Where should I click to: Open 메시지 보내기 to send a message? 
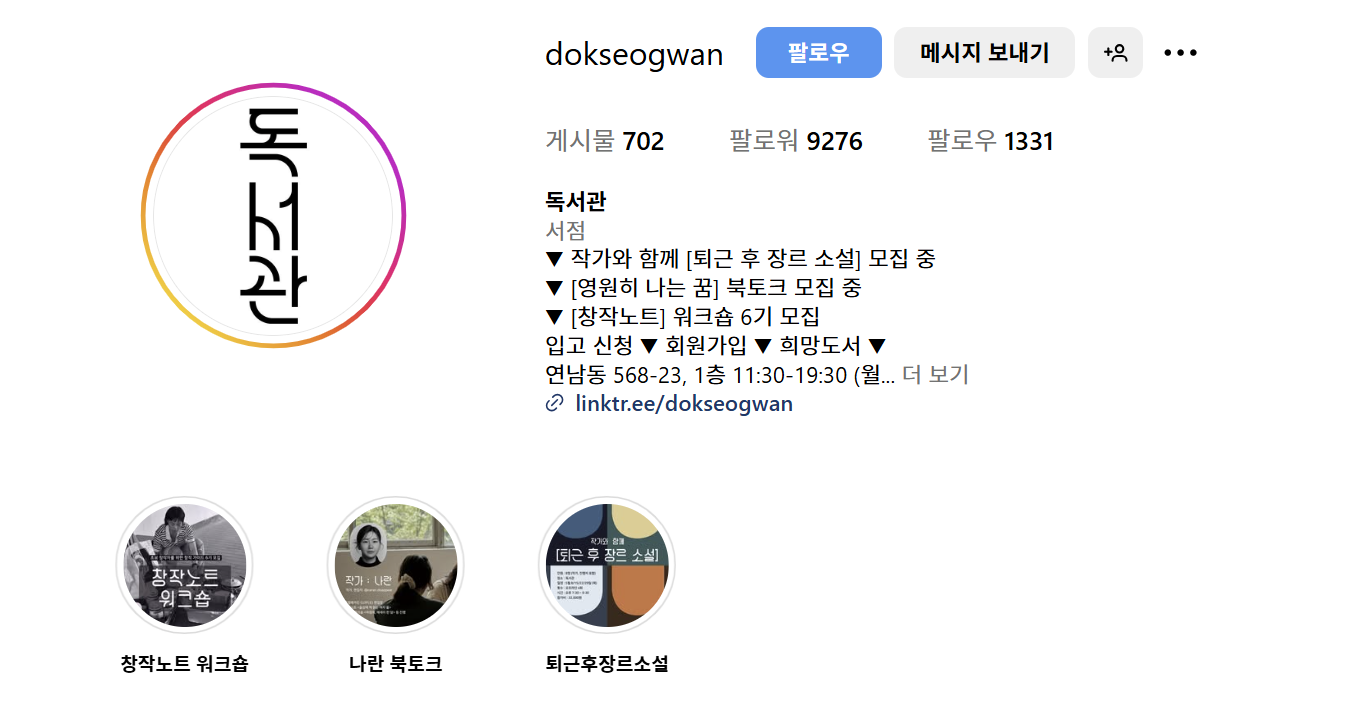pyautogui.click(x=984, y=53)
